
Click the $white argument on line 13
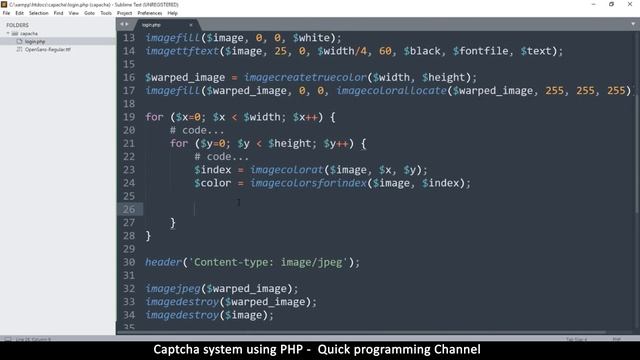311,38
